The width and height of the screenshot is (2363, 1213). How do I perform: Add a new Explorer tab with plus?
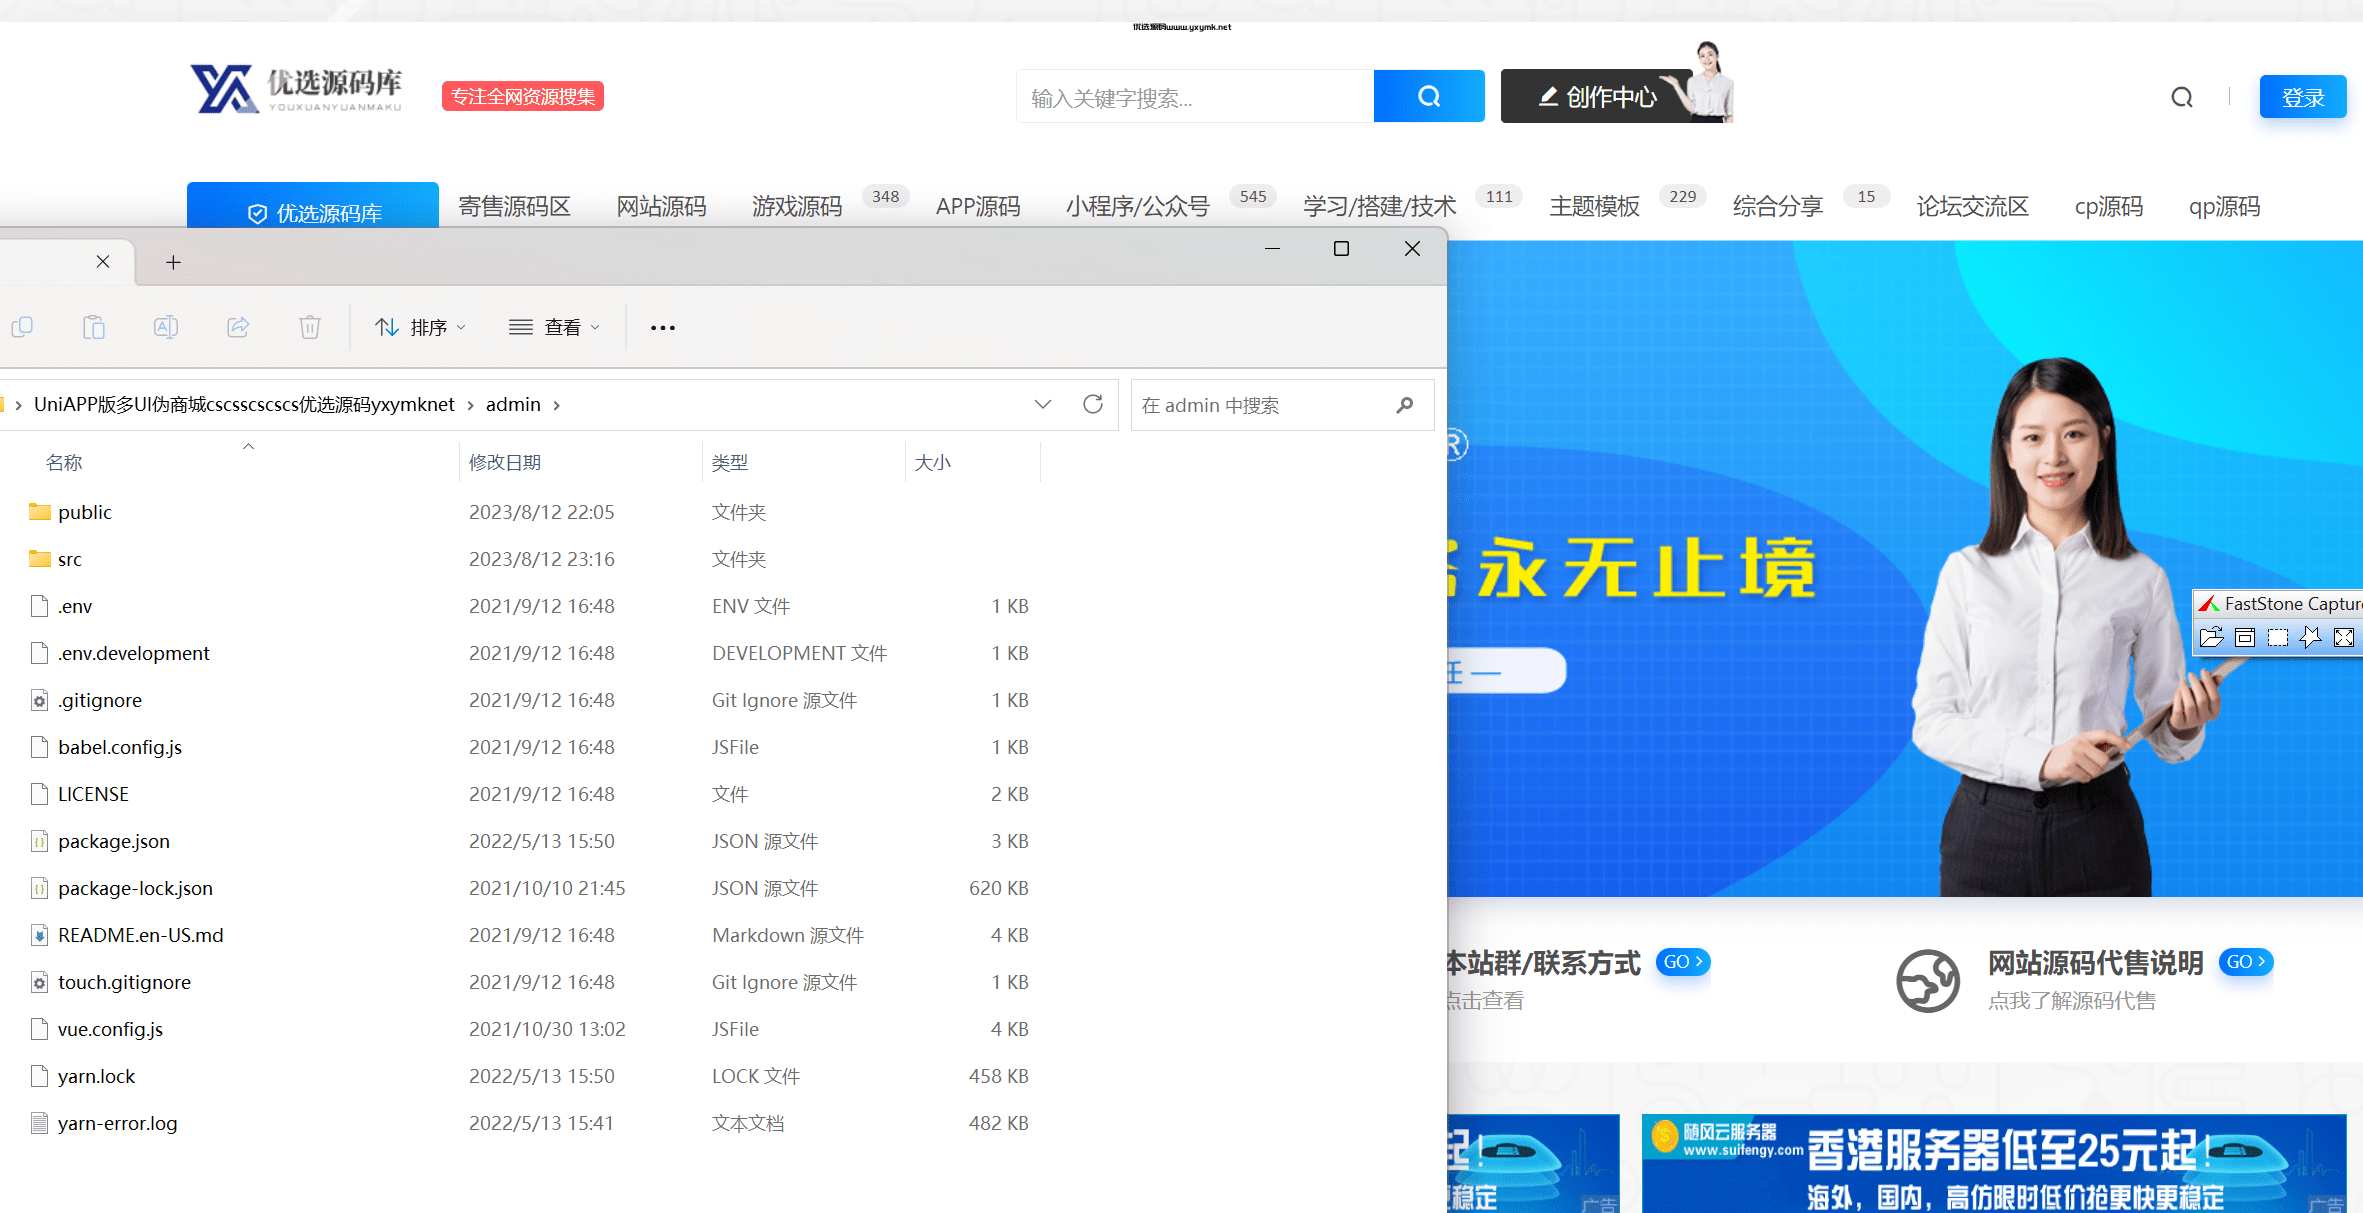(173, 262)
